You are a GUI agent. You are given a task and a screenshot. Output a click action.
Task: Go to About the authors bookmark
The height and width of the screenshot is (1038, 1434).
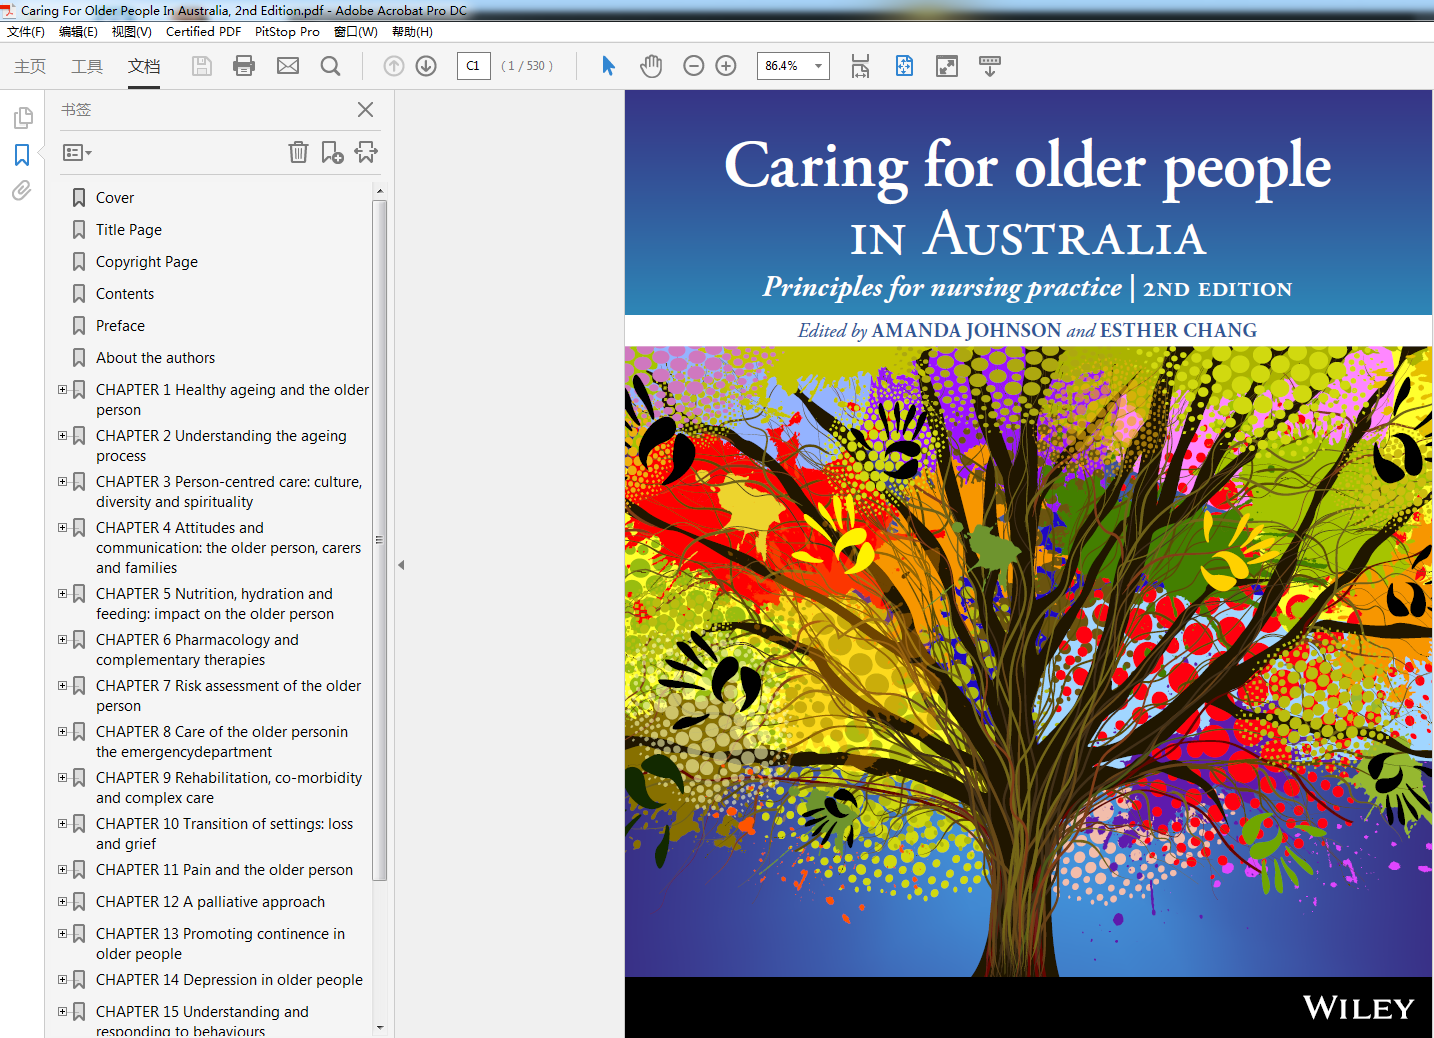point(155,358)
